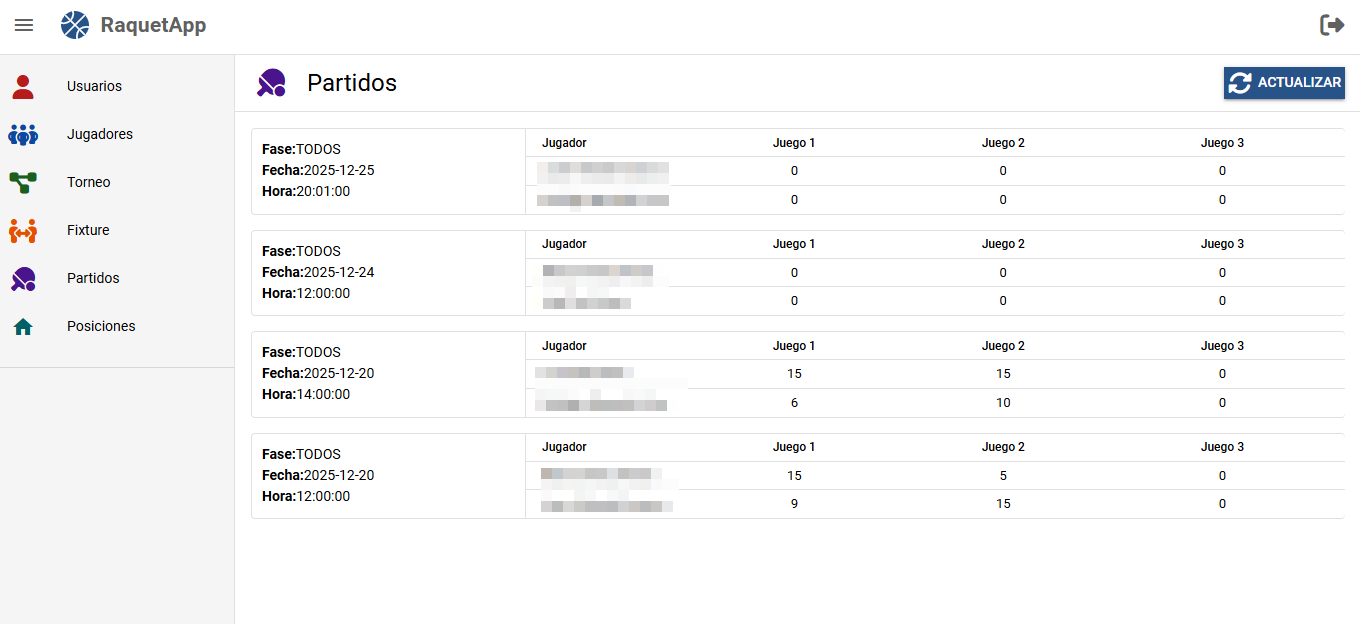Select the red Usuarios person icon
Viewport: 1360px width, 624px height.
coord(23,86)
